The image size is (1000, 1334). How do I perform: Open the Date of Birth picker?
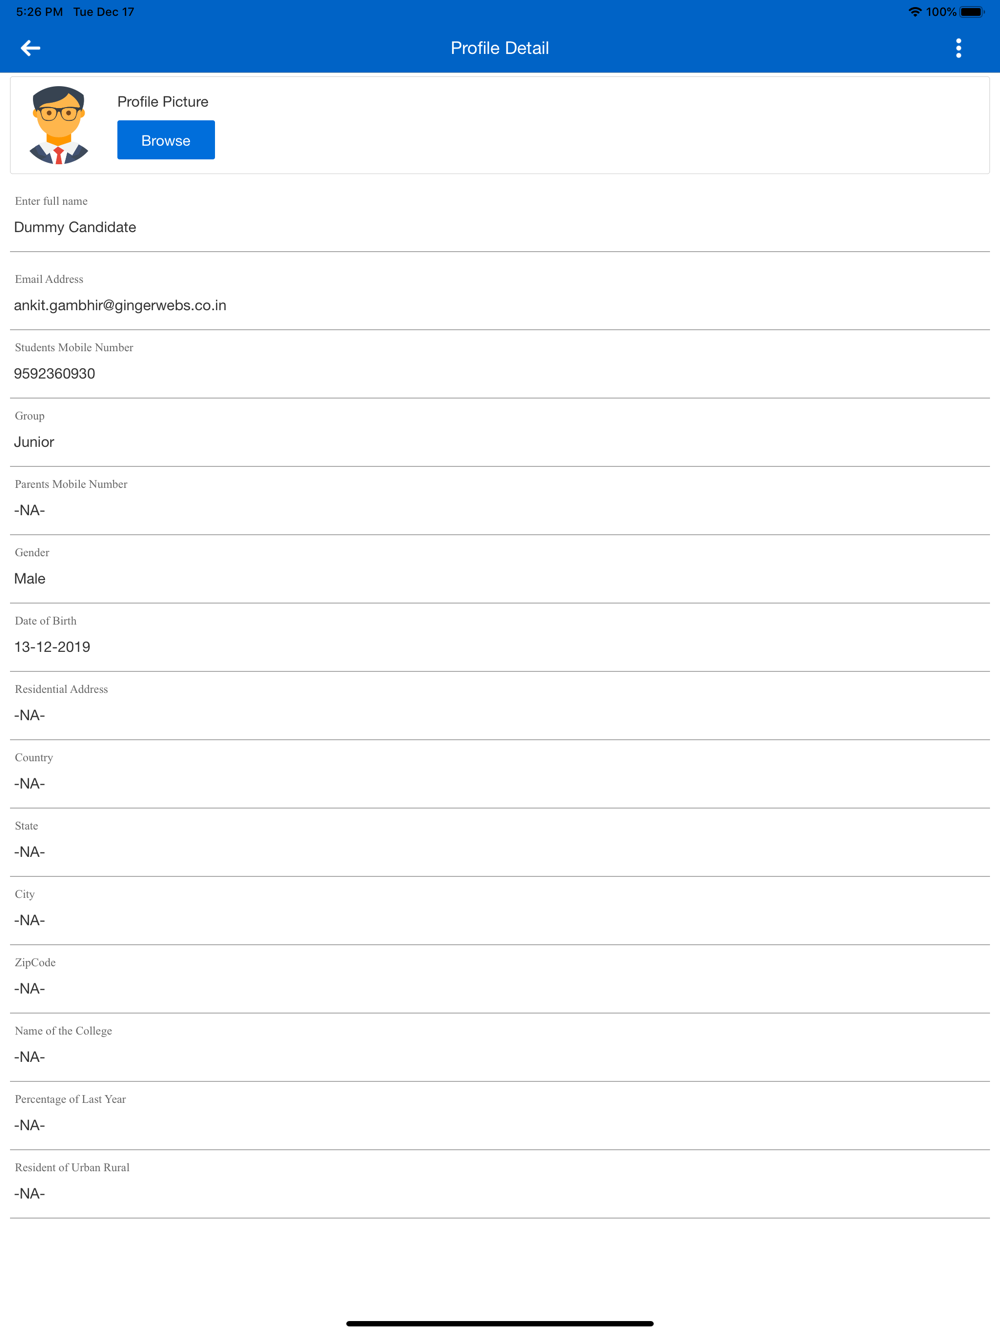pos(499,647)
